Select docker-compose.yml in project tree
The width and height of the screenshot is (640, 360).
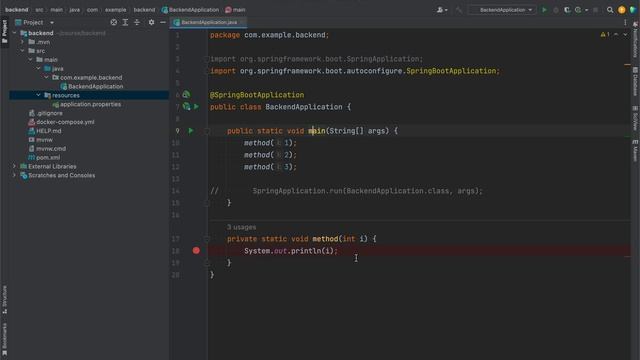(61, 122)
